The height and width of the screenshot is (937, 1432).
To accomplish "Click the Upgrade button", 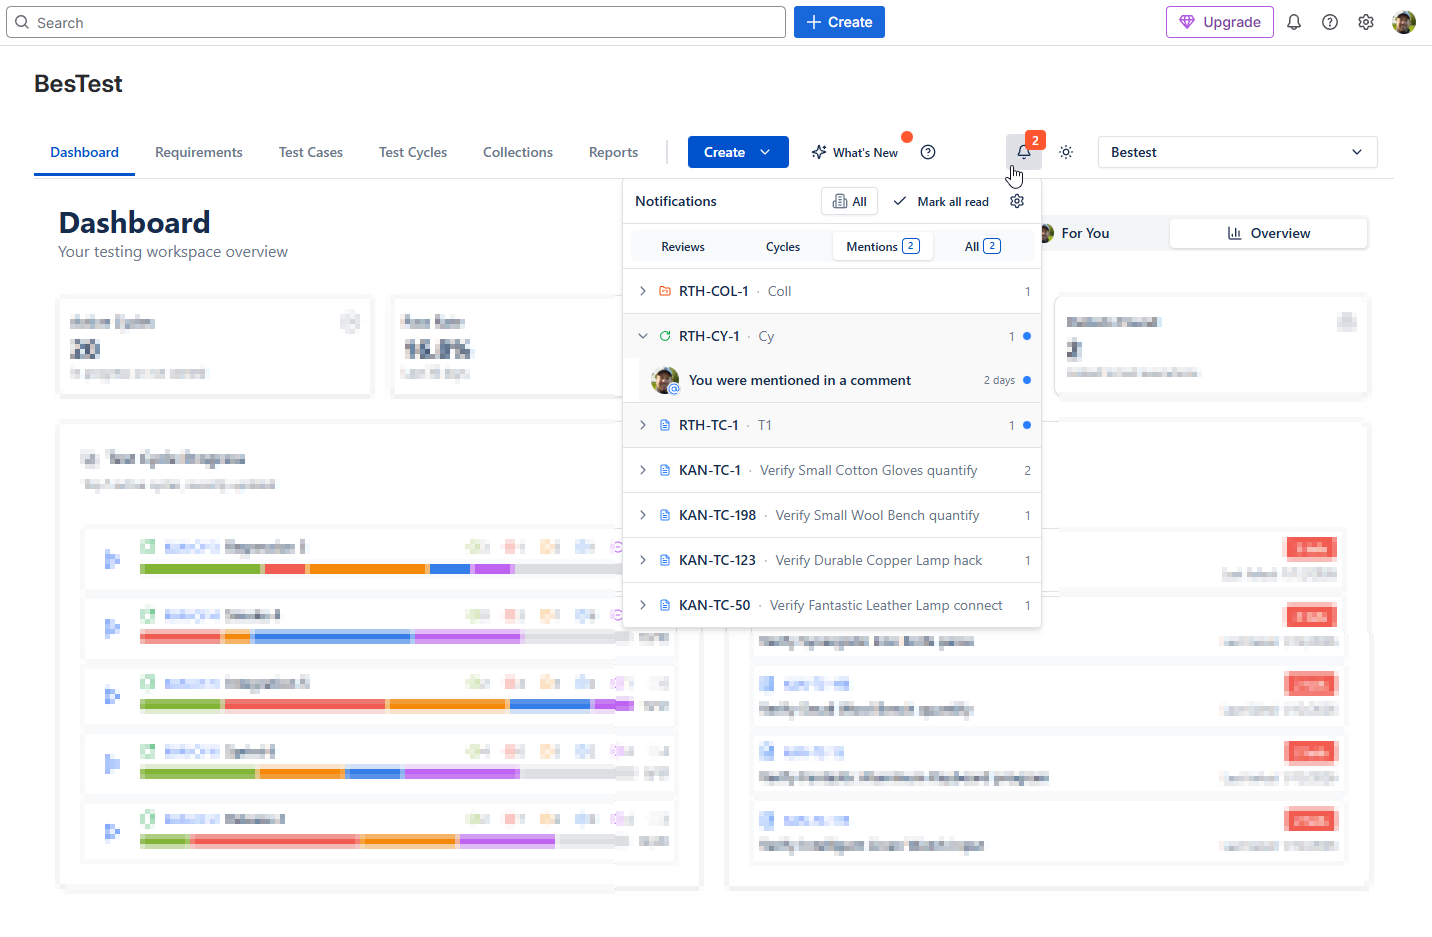I will [1219, 22].
